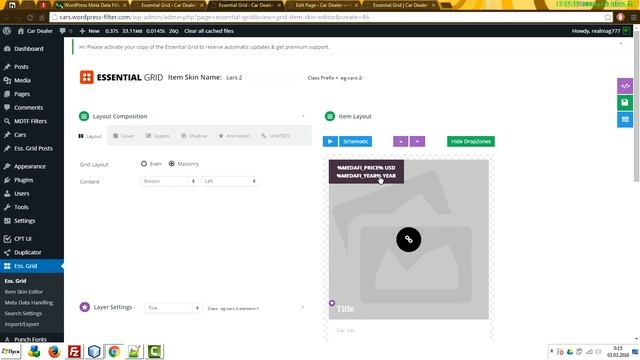The height and width of the screenshot is (360, 640).
Task: Open FileZilla from taskbar
Action: click(x=74, y=351)
